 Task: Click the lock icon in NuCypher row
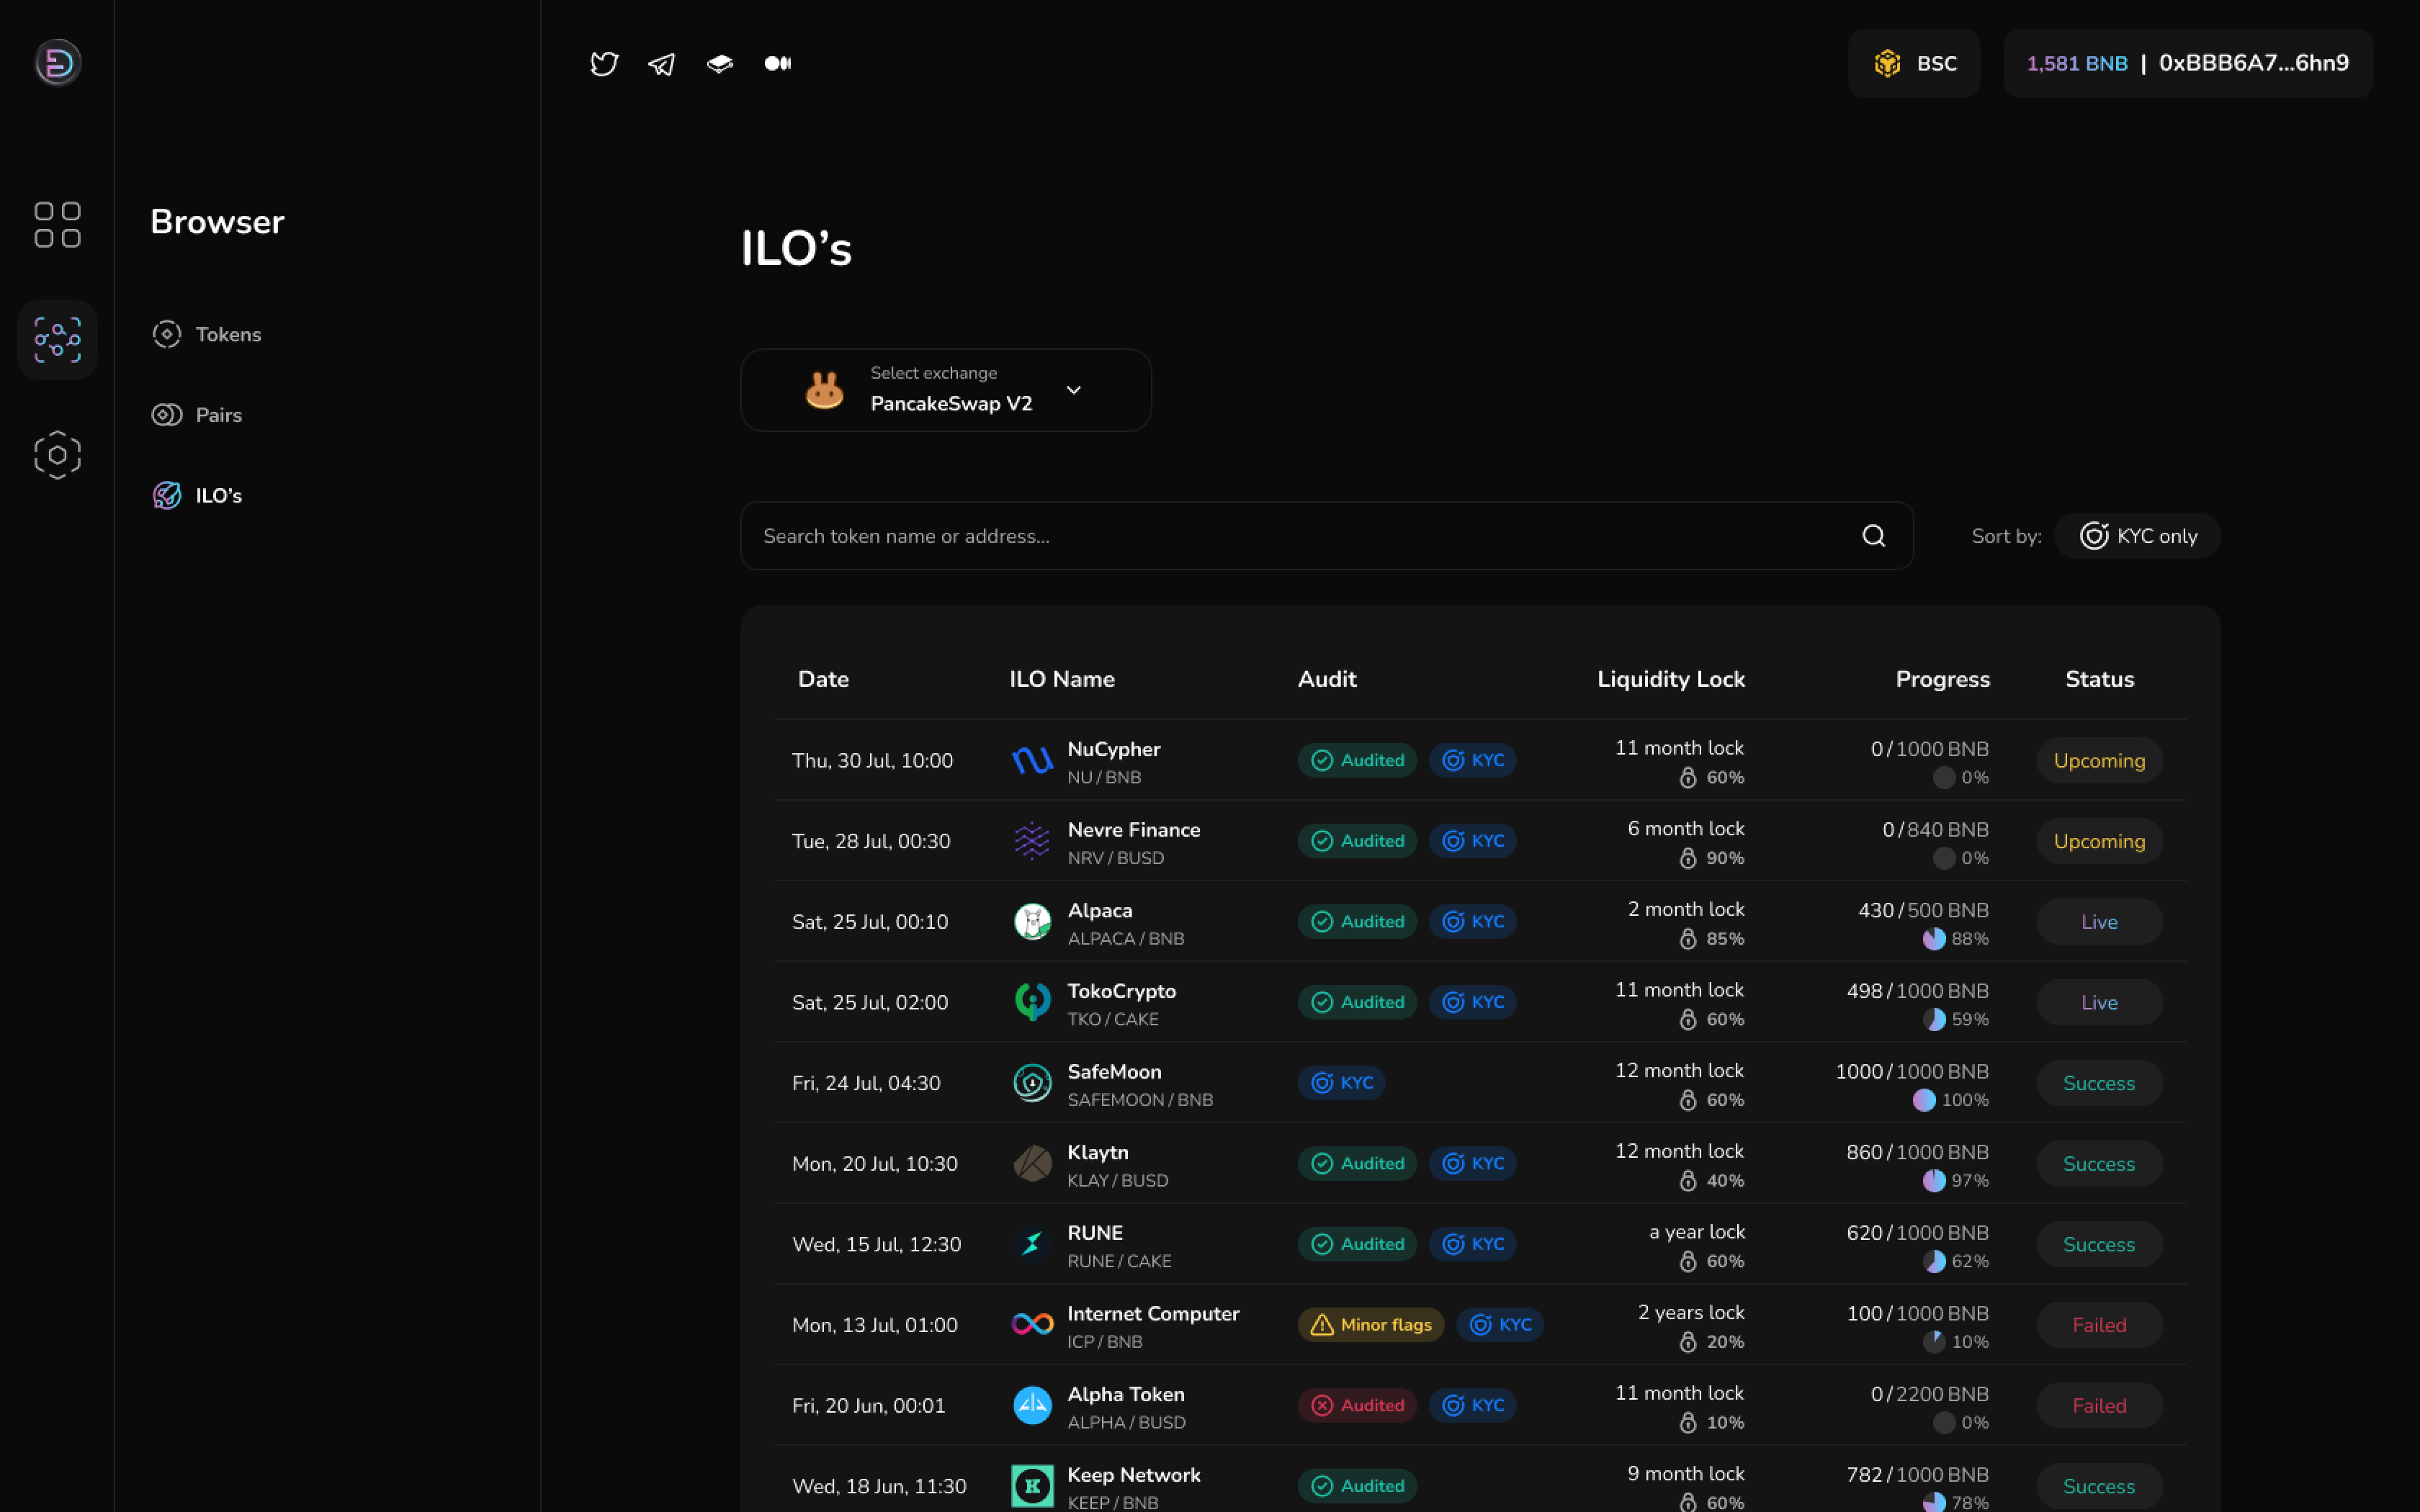1688,778
